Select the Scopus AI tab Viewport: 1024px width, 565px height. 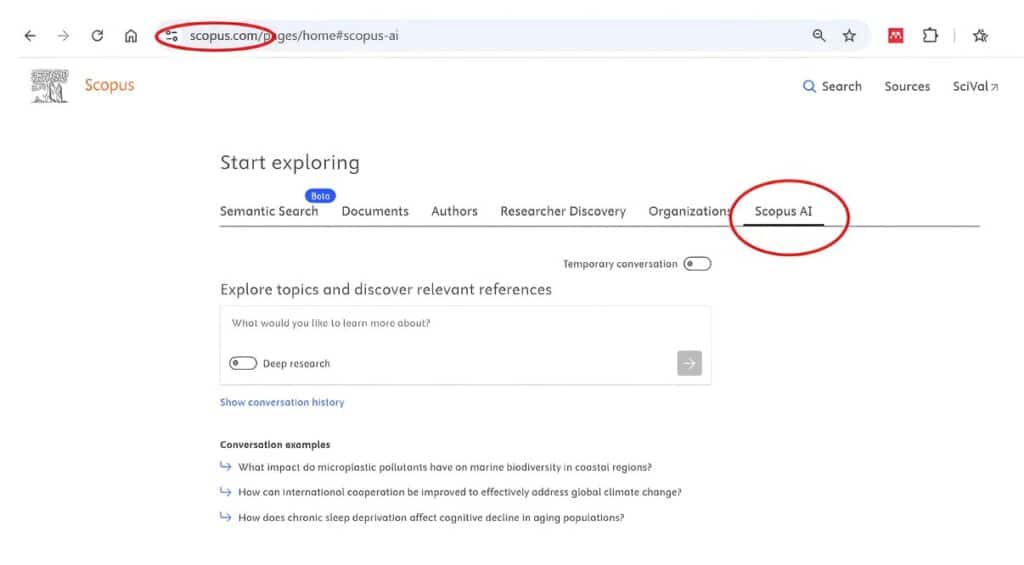(x=783, y=211)
